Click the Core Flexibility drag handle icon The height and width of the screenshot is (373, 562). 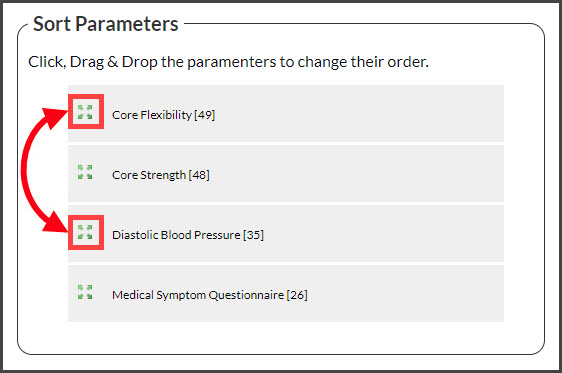[x=85, y=112]
